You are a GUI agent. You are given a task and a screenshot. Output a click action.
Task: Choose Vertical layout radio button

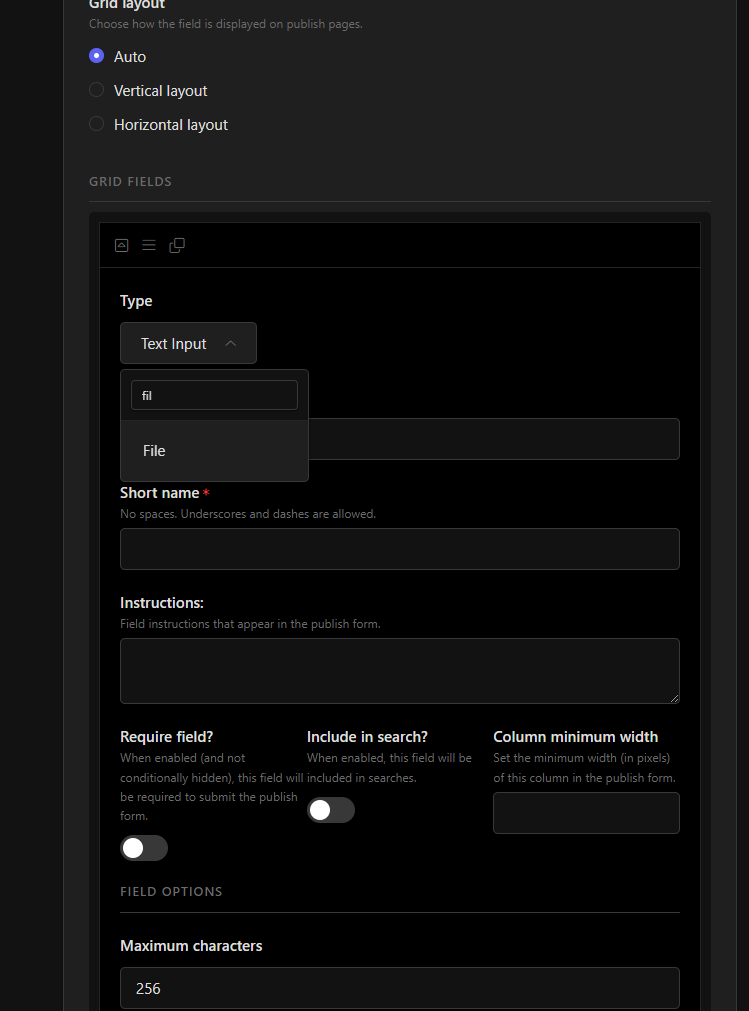click(97, 91)
